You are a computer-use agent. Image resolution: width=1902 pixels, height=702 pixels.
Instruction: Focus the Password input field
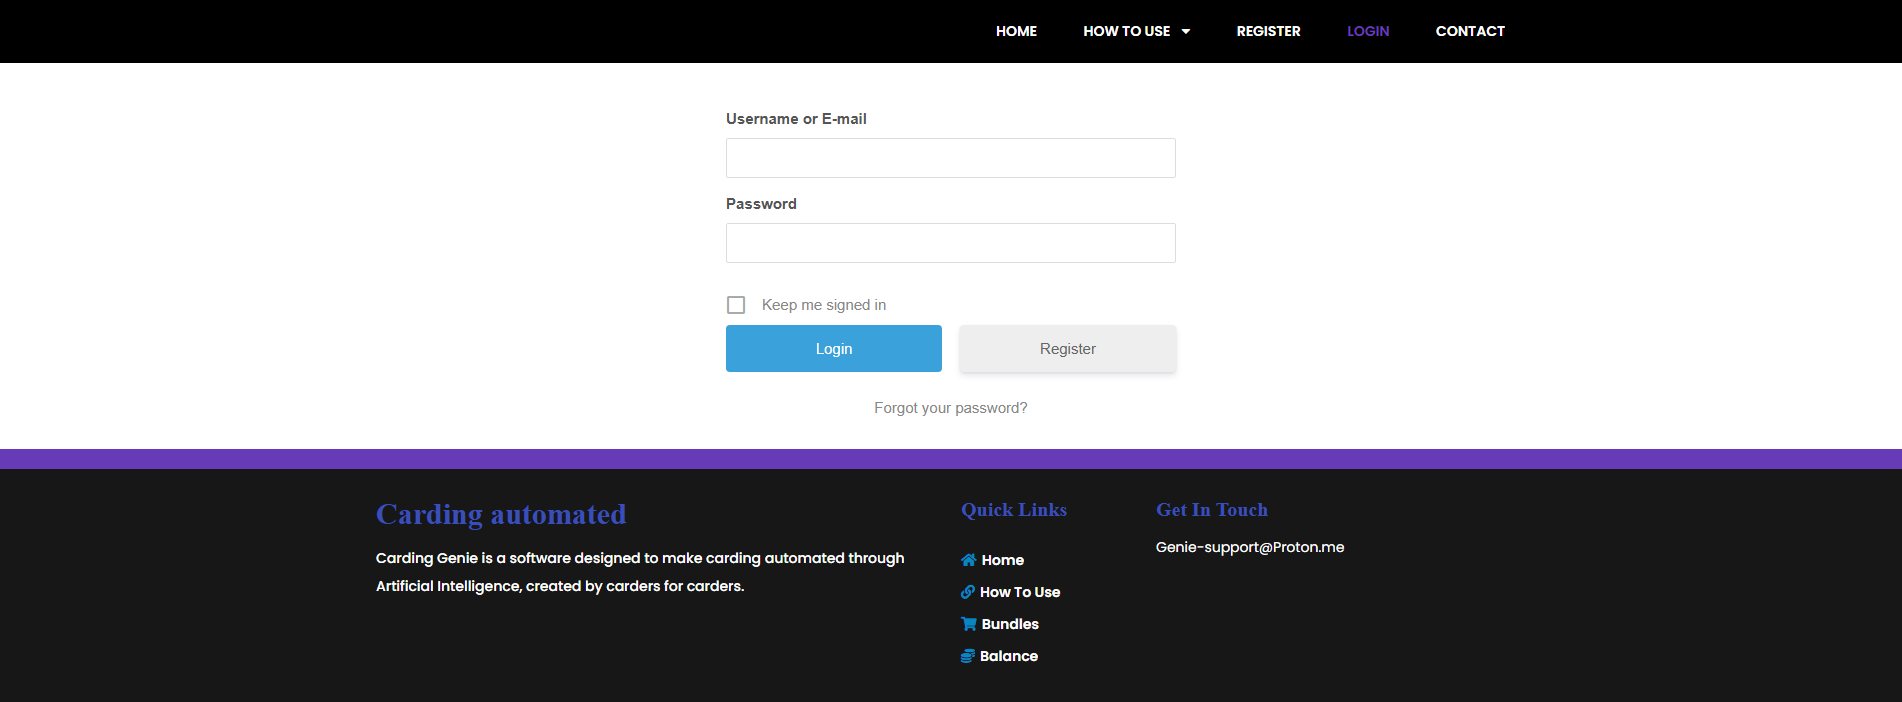[951, 243]
